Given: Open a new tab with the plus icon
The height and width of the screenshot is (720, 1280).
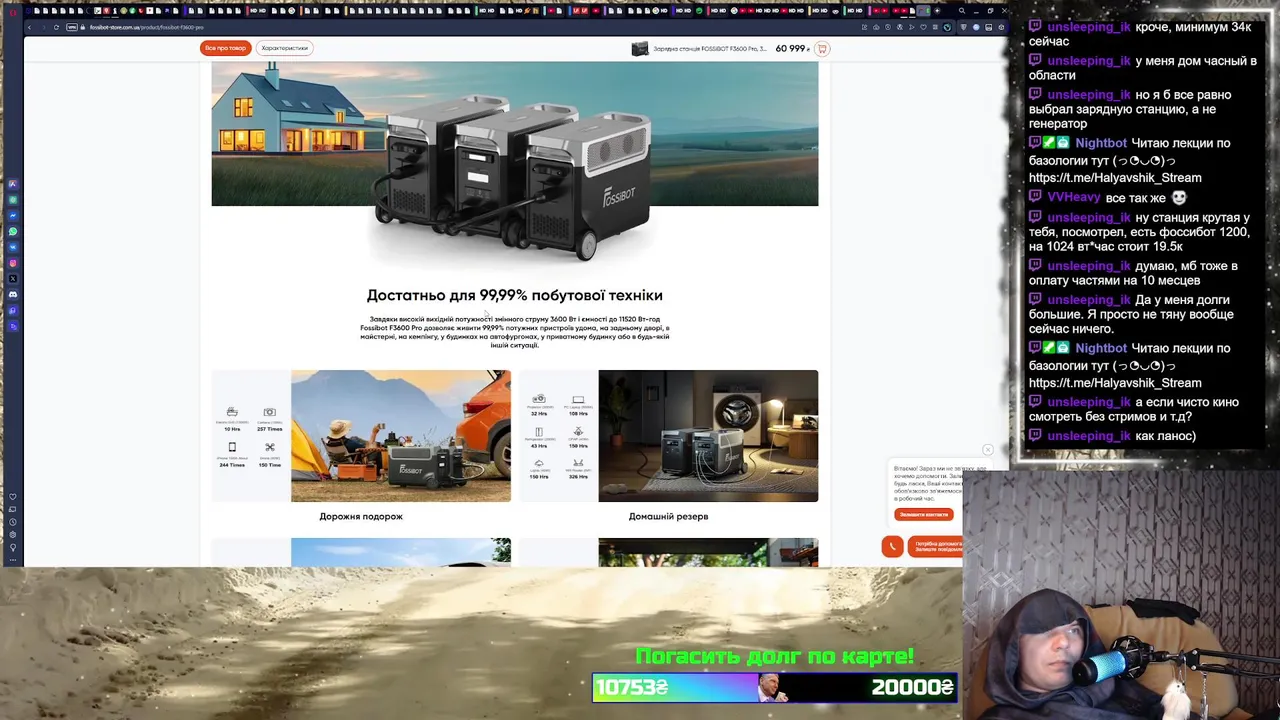Looking at the screenshot, I should pyautogui.click(x=937, y=10).
